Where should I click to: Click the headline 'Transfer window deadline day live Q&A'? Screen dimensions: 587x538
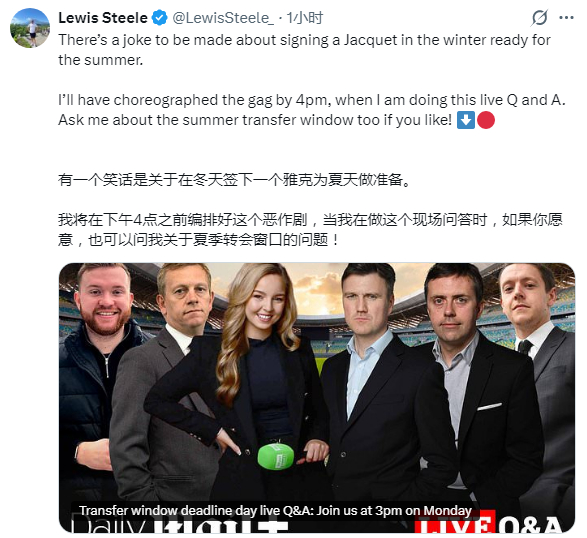275,511
